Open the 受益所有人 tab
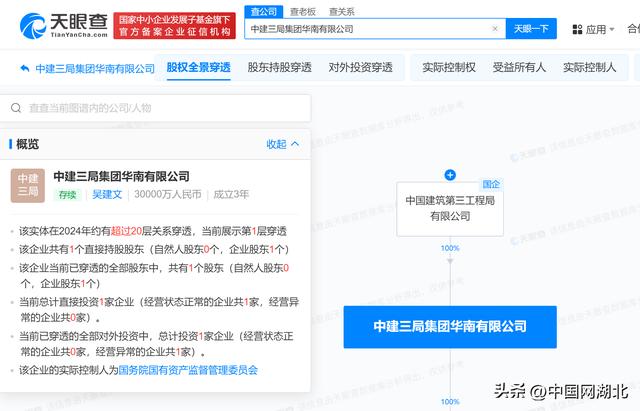The height and width of the screenshot is (411, 640). [519, 67]
